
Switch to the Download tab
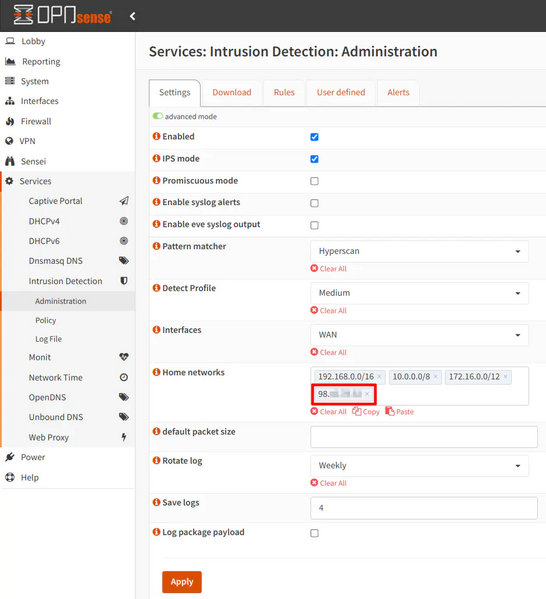[232, 92]
